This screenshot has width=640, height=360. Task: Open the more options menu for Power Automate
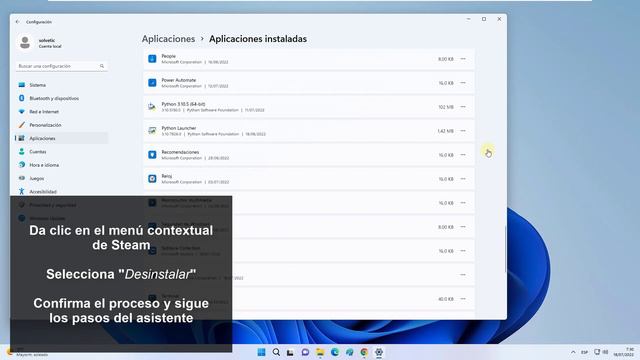463,83
